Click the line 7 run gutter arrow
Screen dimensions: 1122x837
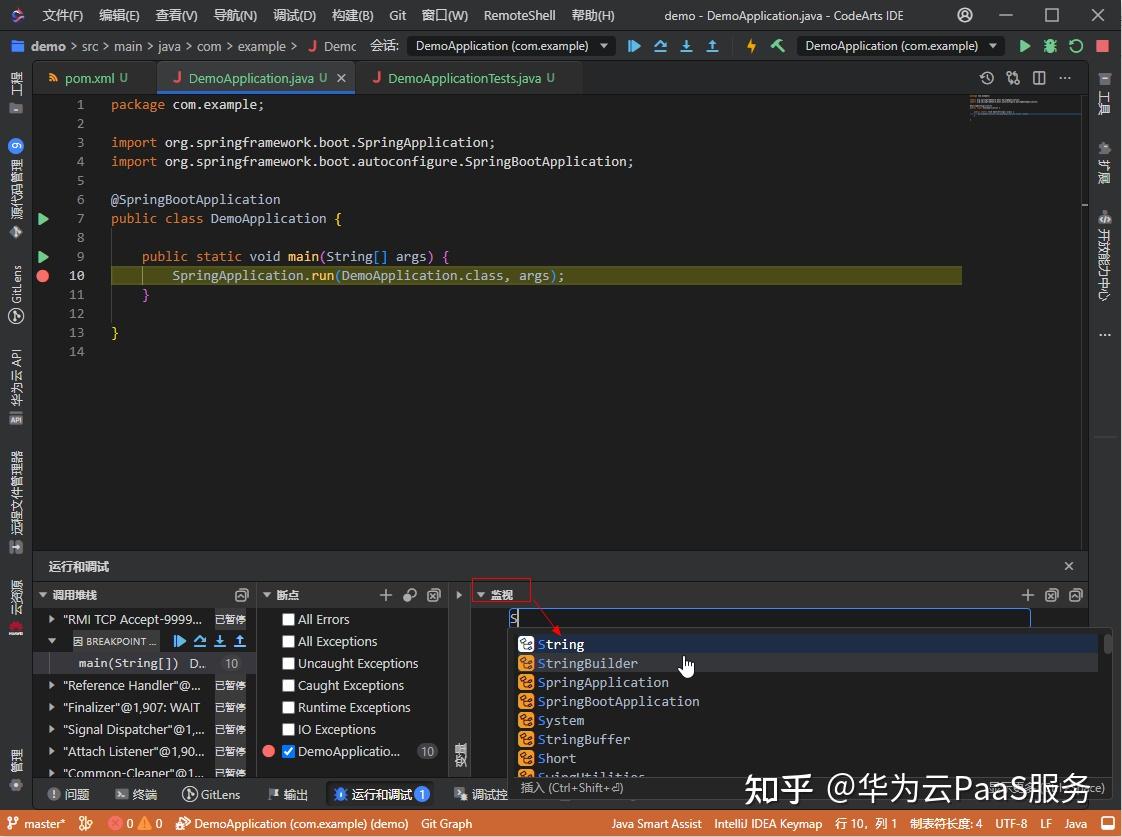click(x=44, y=219)
